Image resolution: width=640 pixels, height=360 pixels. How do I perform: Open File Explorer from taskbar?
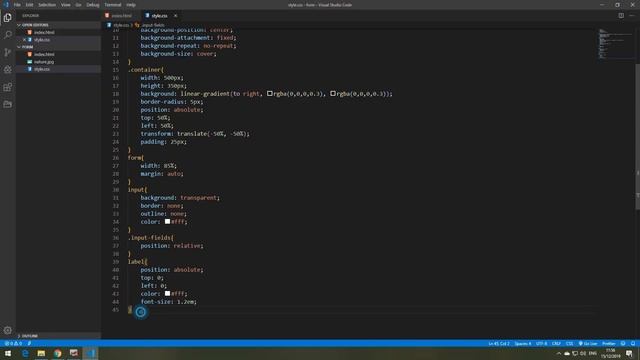(41, 353)
